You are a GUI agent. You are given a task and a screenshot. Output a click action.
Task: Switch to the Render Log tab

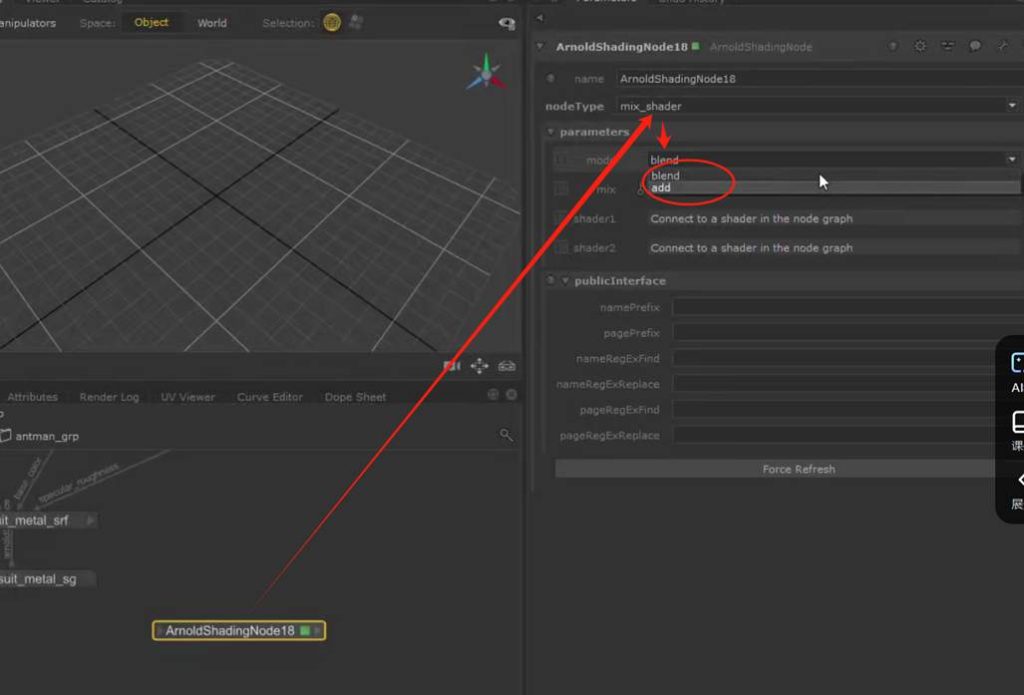(109, 397)
